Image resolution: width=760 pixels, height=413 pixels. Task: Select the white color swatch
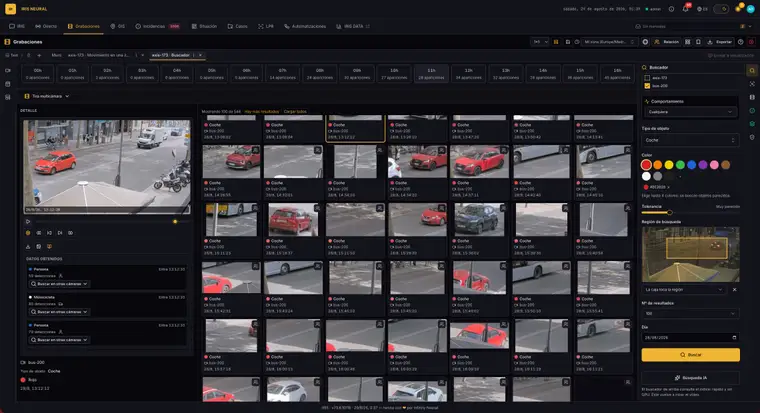[646, 176]
